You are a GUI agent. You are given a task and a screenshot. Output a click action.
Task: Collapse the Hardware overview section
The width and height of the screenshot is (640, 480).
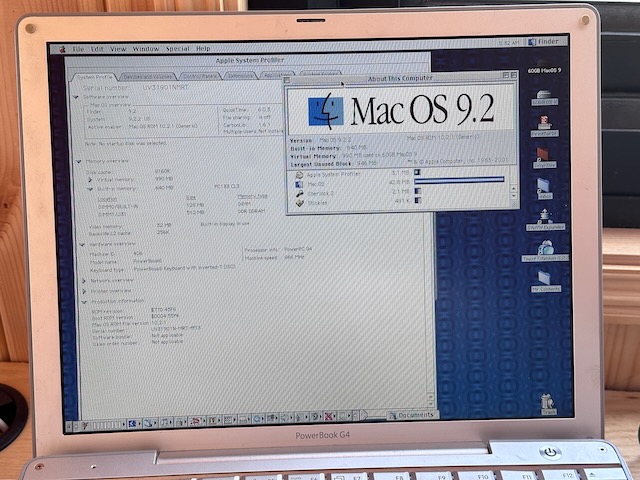[82, 244]
